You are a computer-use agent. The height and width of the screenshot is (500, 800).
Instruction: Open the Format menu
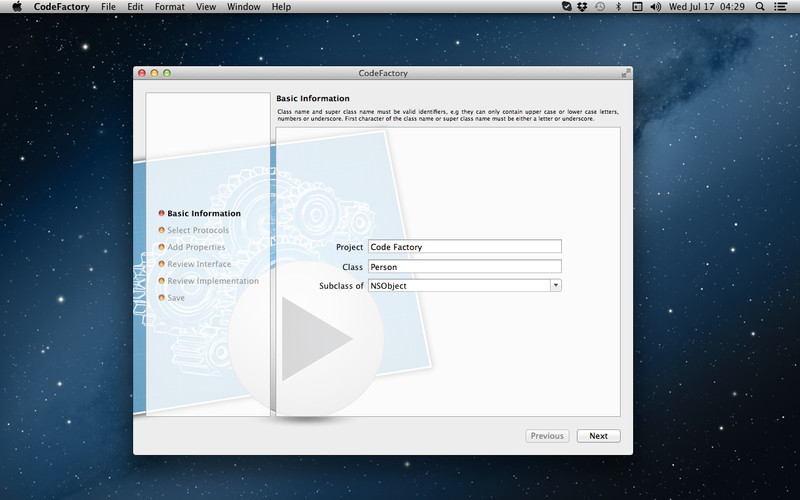(x=170, y=7)
